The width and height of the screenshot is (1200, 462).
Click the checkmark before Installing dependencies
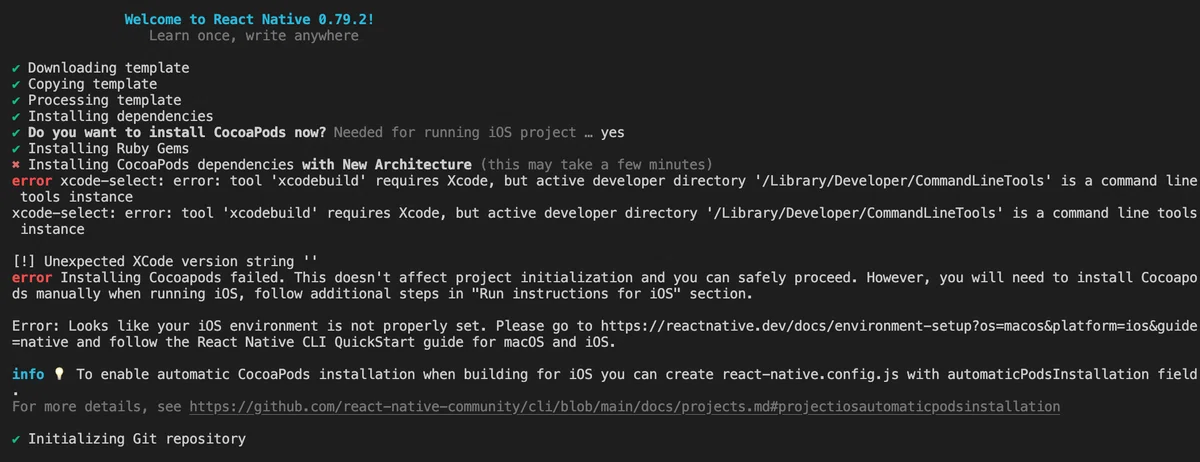pyautogui.click(x=17, y=116)
